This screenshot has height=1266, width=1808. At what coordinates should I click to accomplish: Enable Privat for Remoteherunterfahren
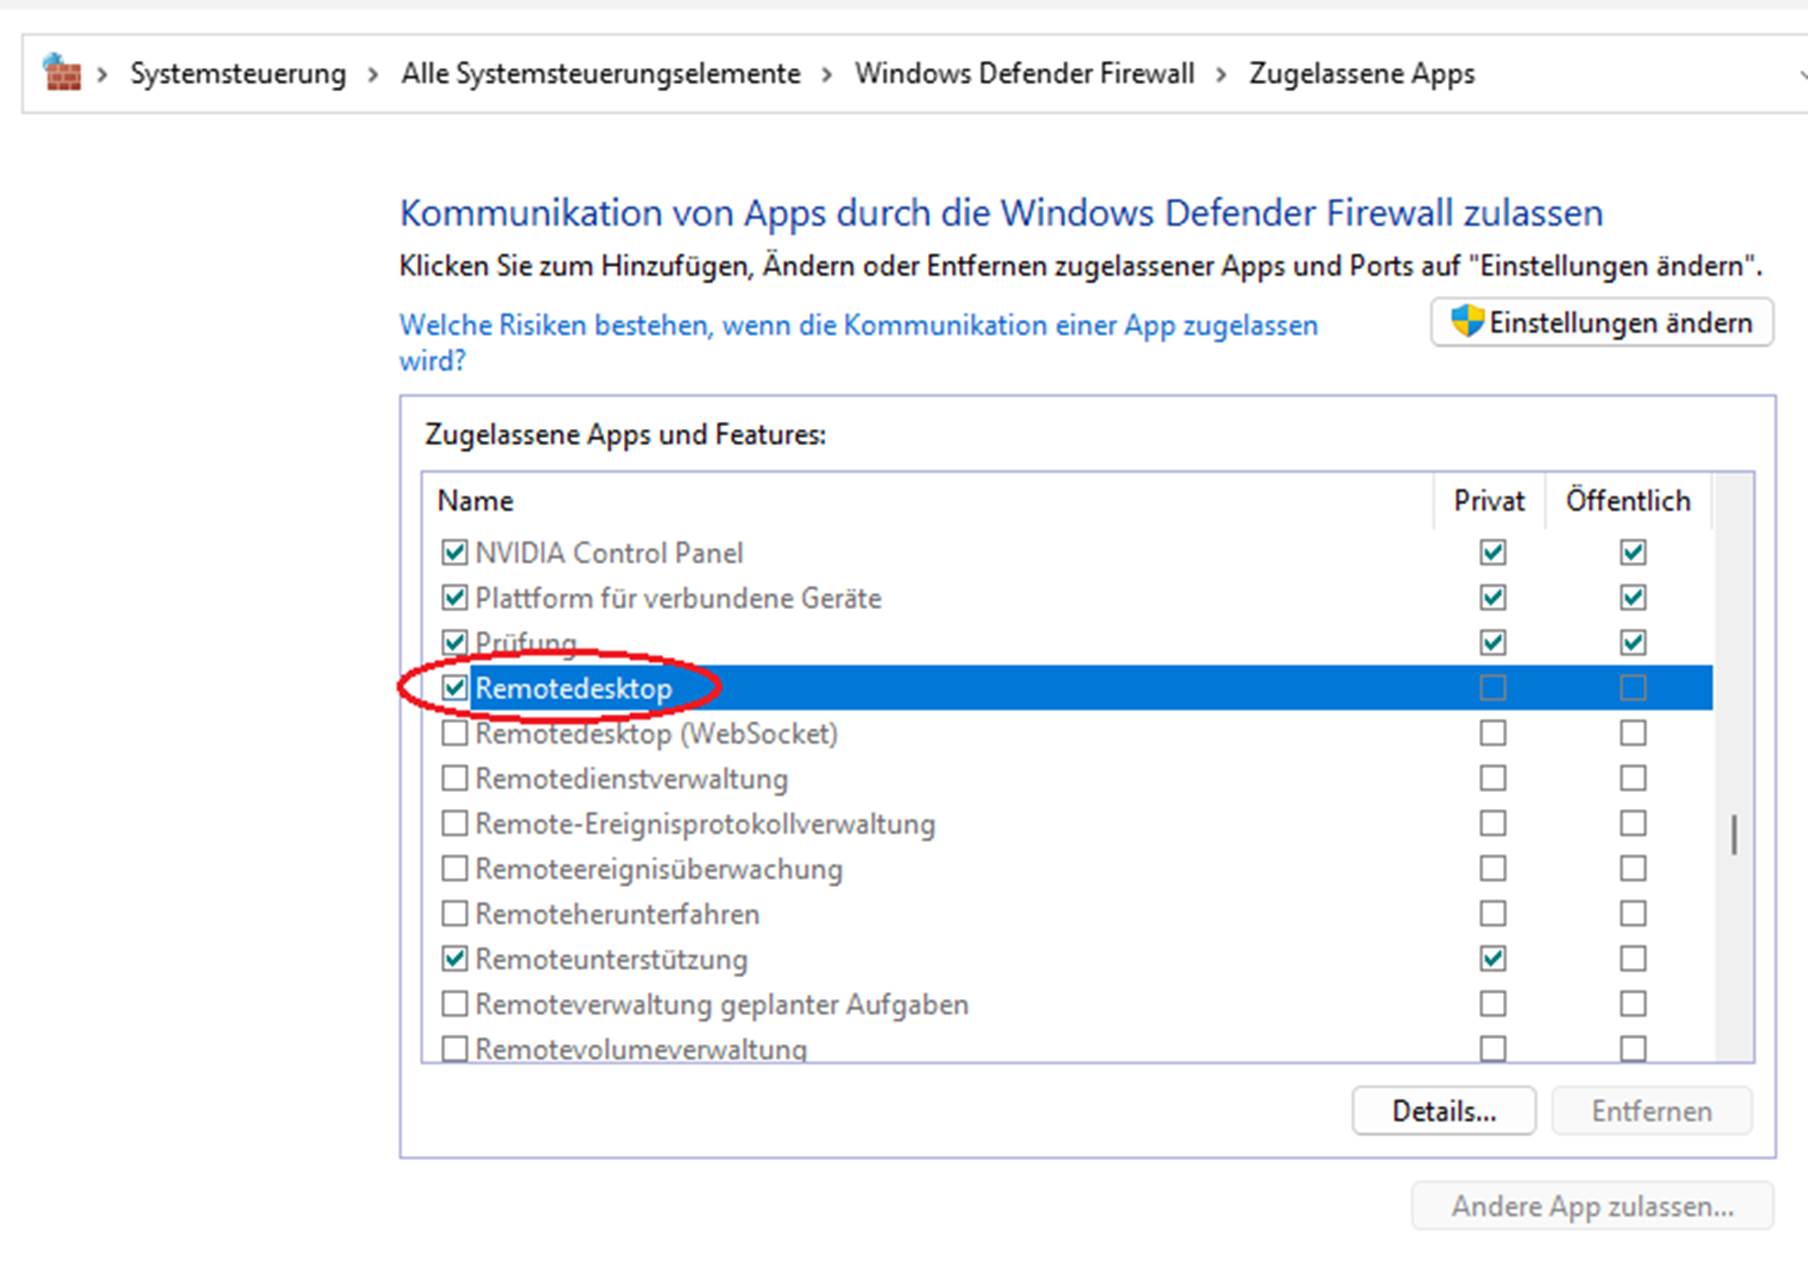click(x=1493, y=913)
